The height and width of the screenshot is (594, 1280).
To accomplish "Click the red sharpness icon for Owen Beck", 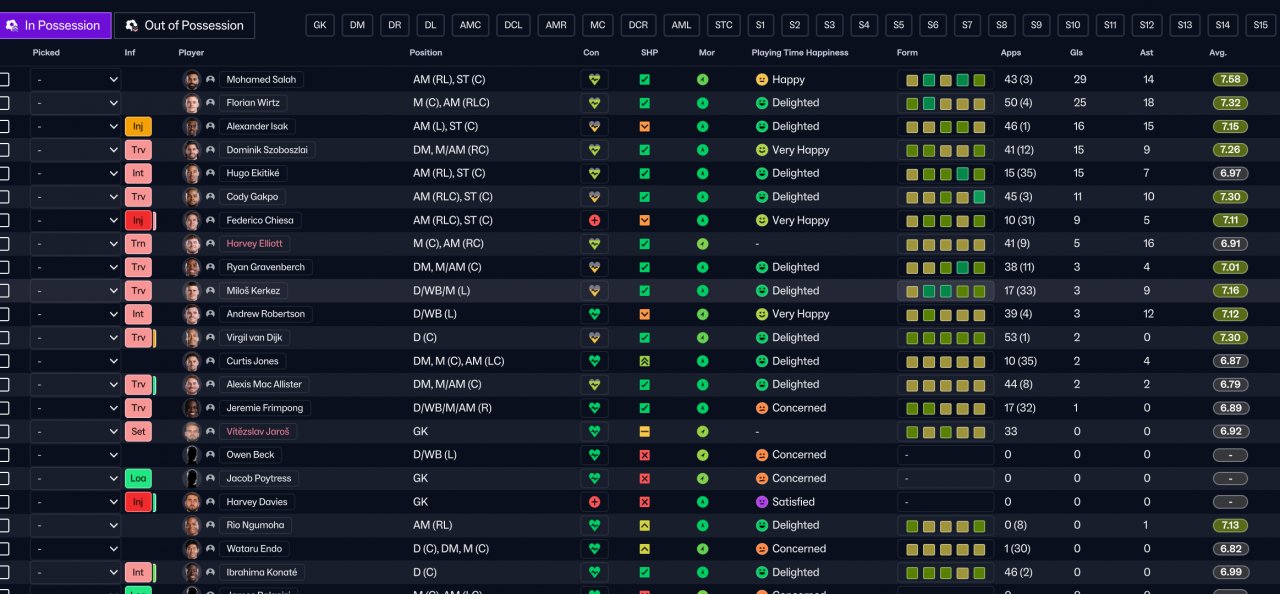I will (644, 455).
